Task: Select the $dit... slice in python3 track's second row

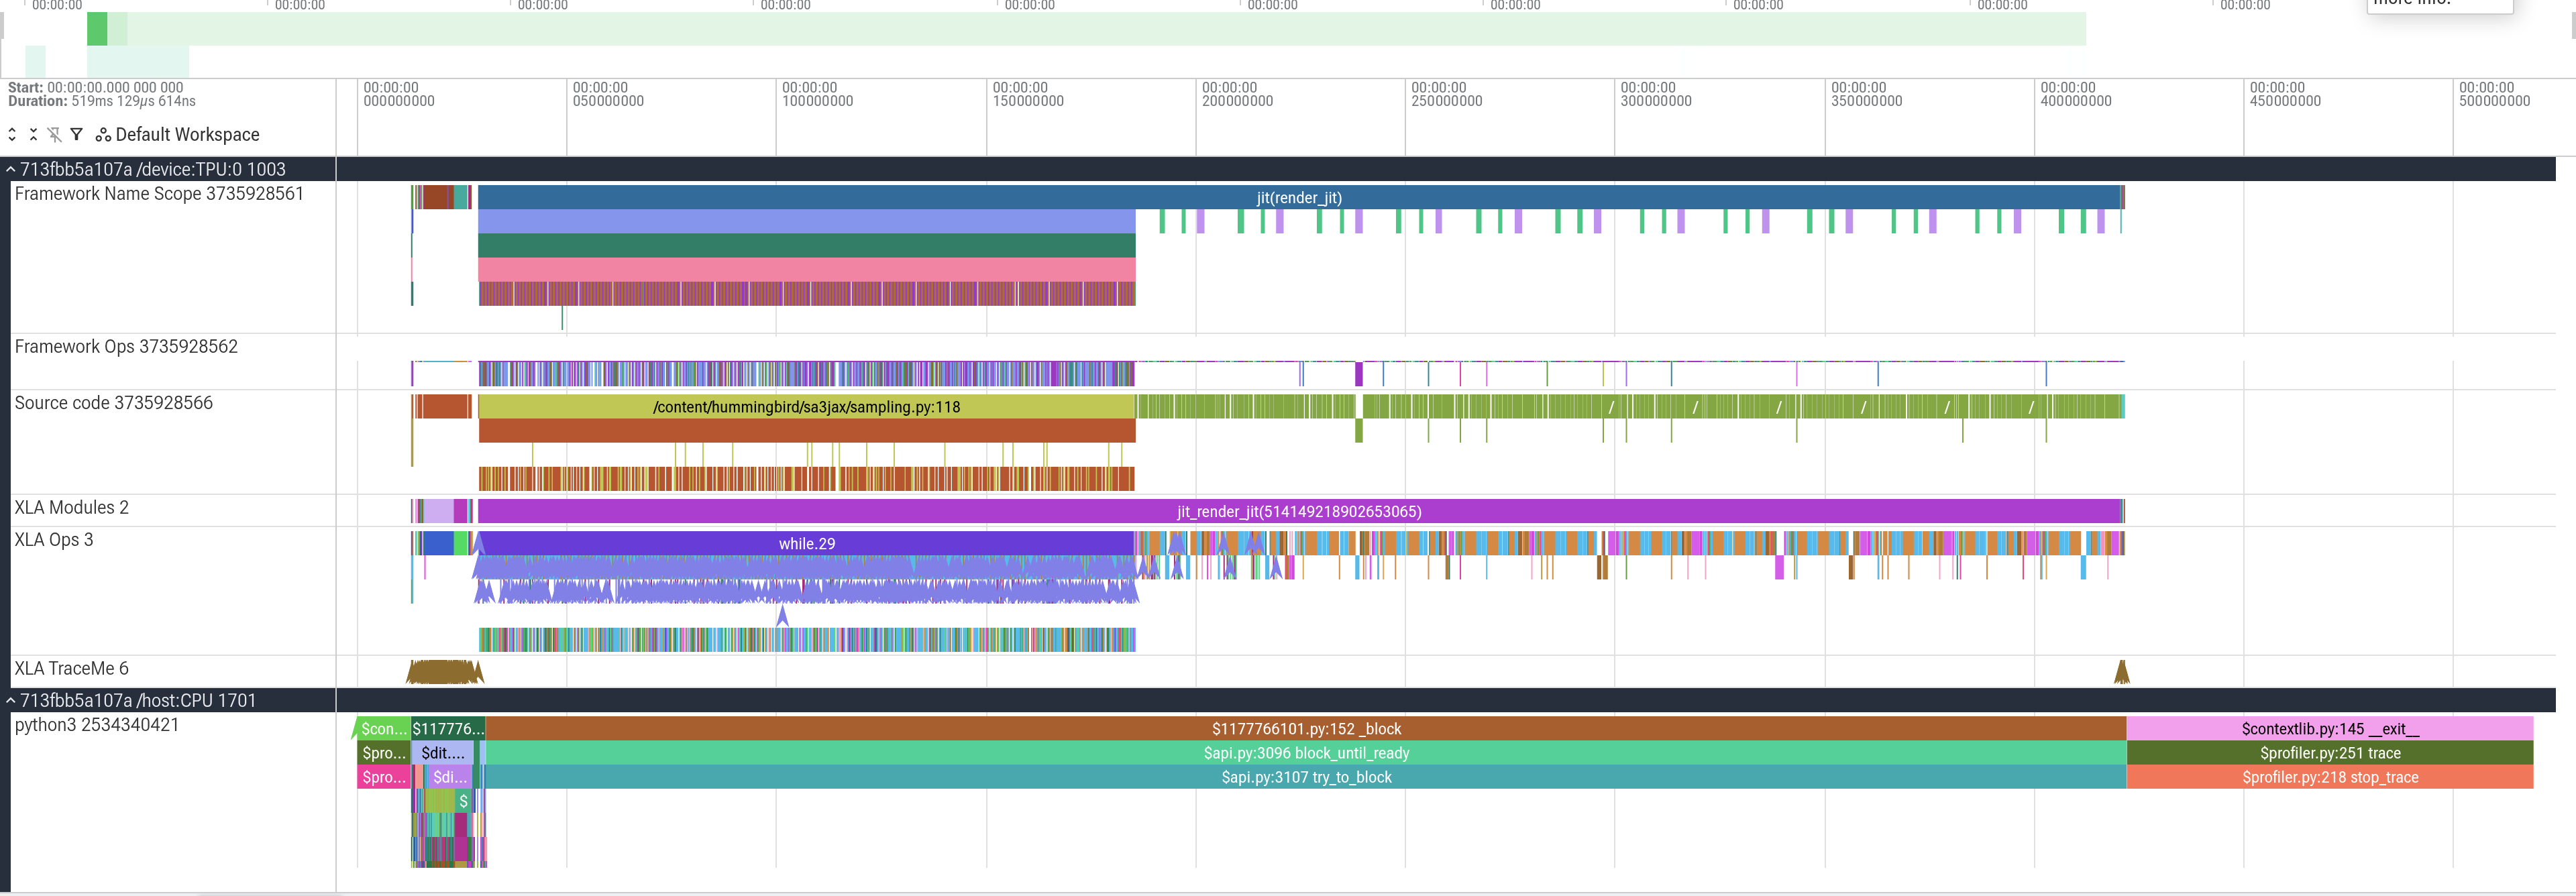Action: click(x=442, y=753)
